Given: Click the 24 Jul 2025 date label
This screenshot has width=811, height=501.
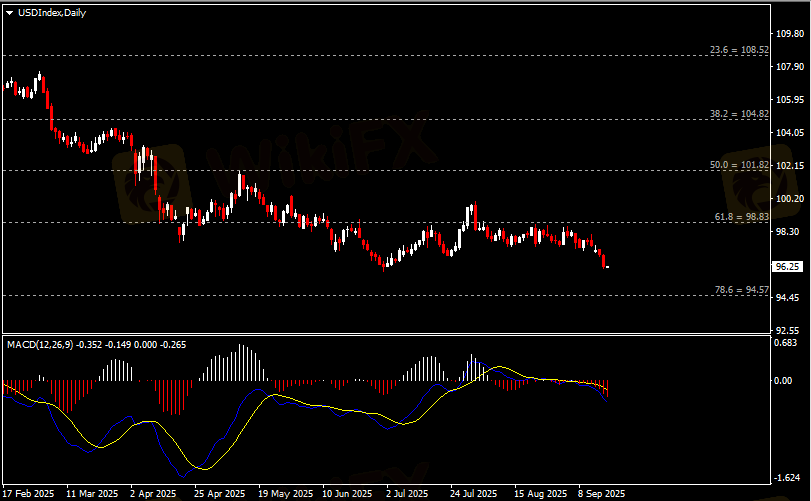Looking at the screenshot, I should 474,494.
